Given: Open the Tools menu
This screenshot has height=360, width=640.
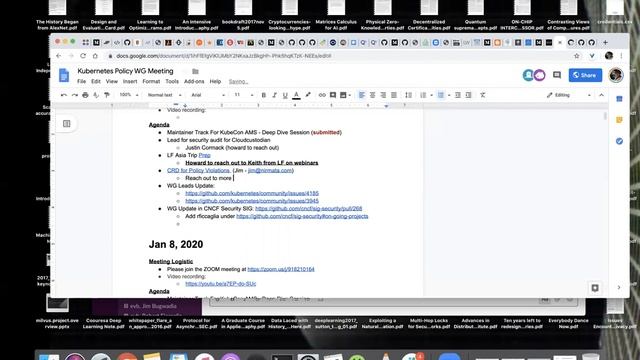Looking at the screenshot, I should pyautogui.click(x=172, y=81).
